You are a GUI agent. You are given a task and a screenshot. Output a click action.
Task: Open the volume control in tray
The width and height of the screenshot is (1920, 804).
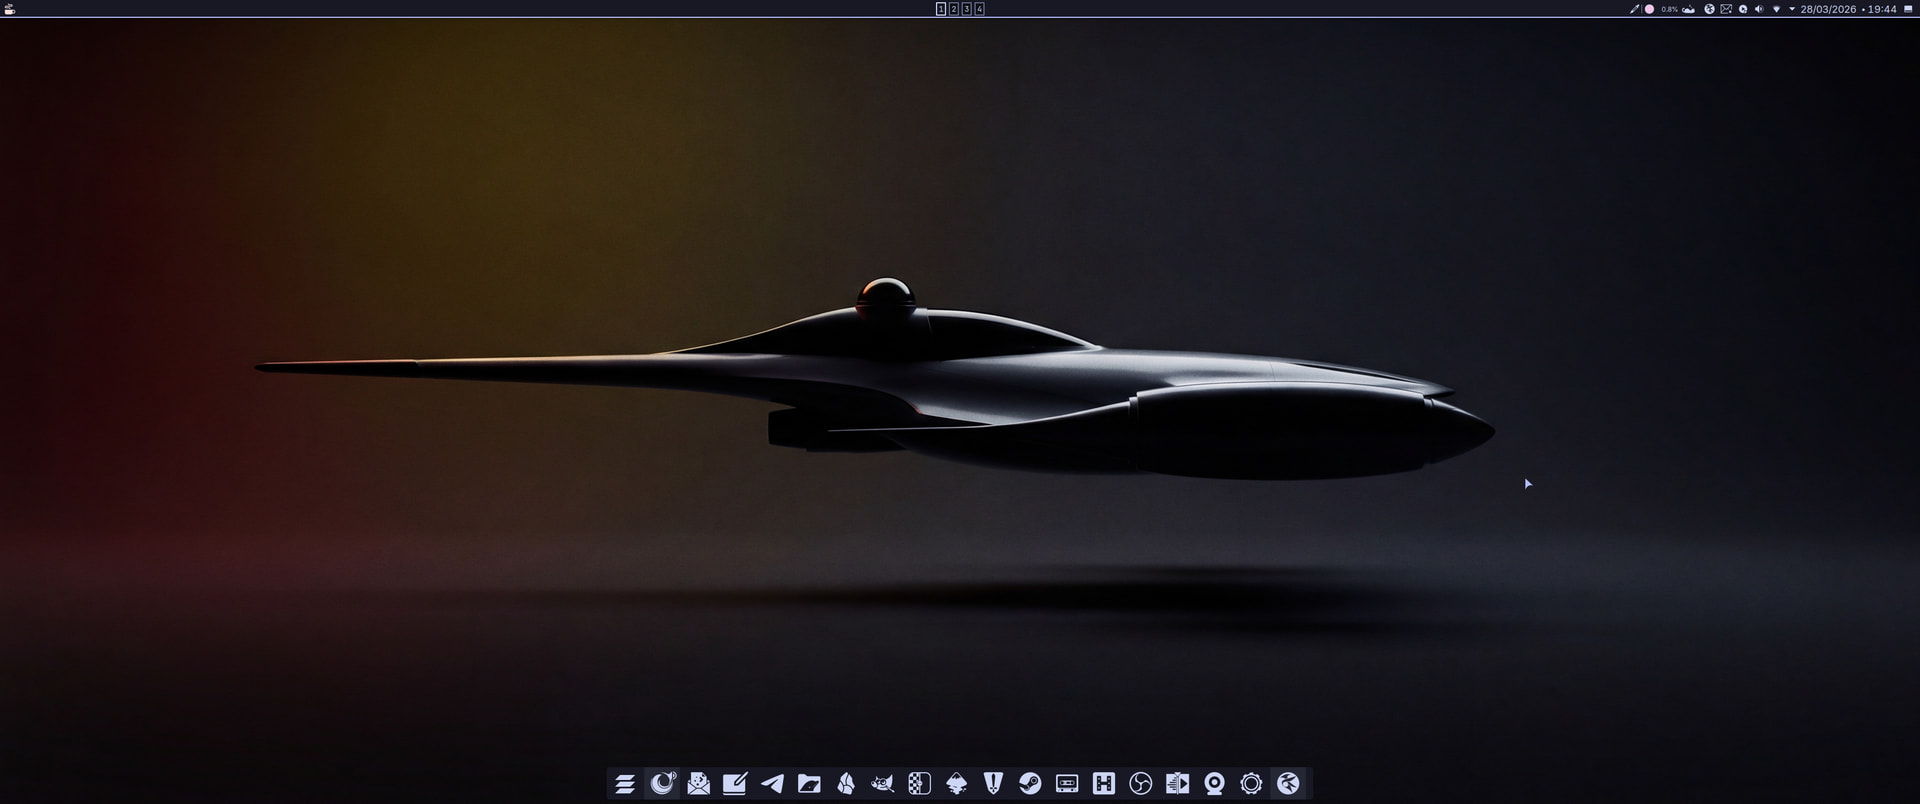point(1759,9)
